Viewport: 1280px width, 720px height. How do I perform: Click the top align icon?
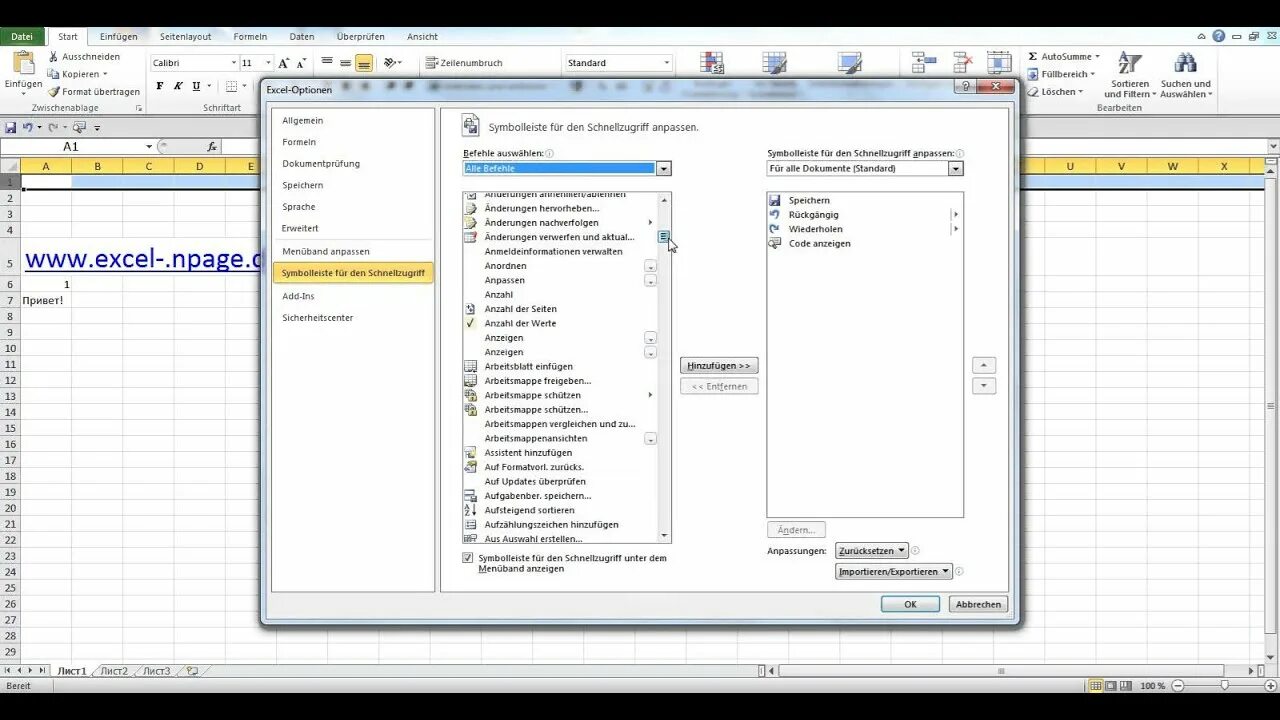pyautogui.click(x=326, y=63)
